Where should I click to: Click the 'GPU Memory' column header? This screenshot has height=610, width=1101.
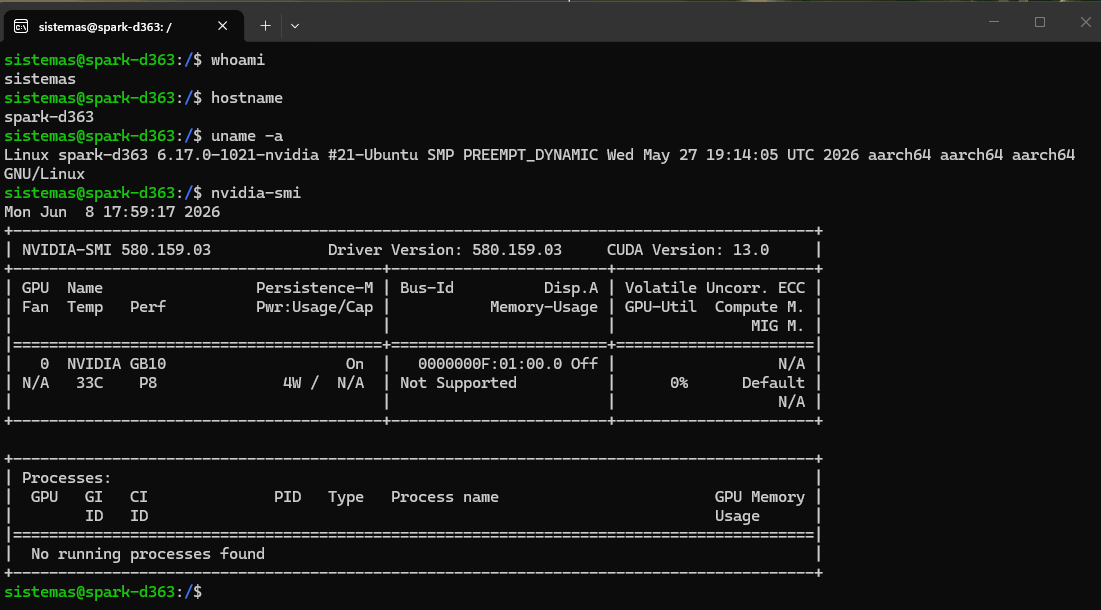760,497
